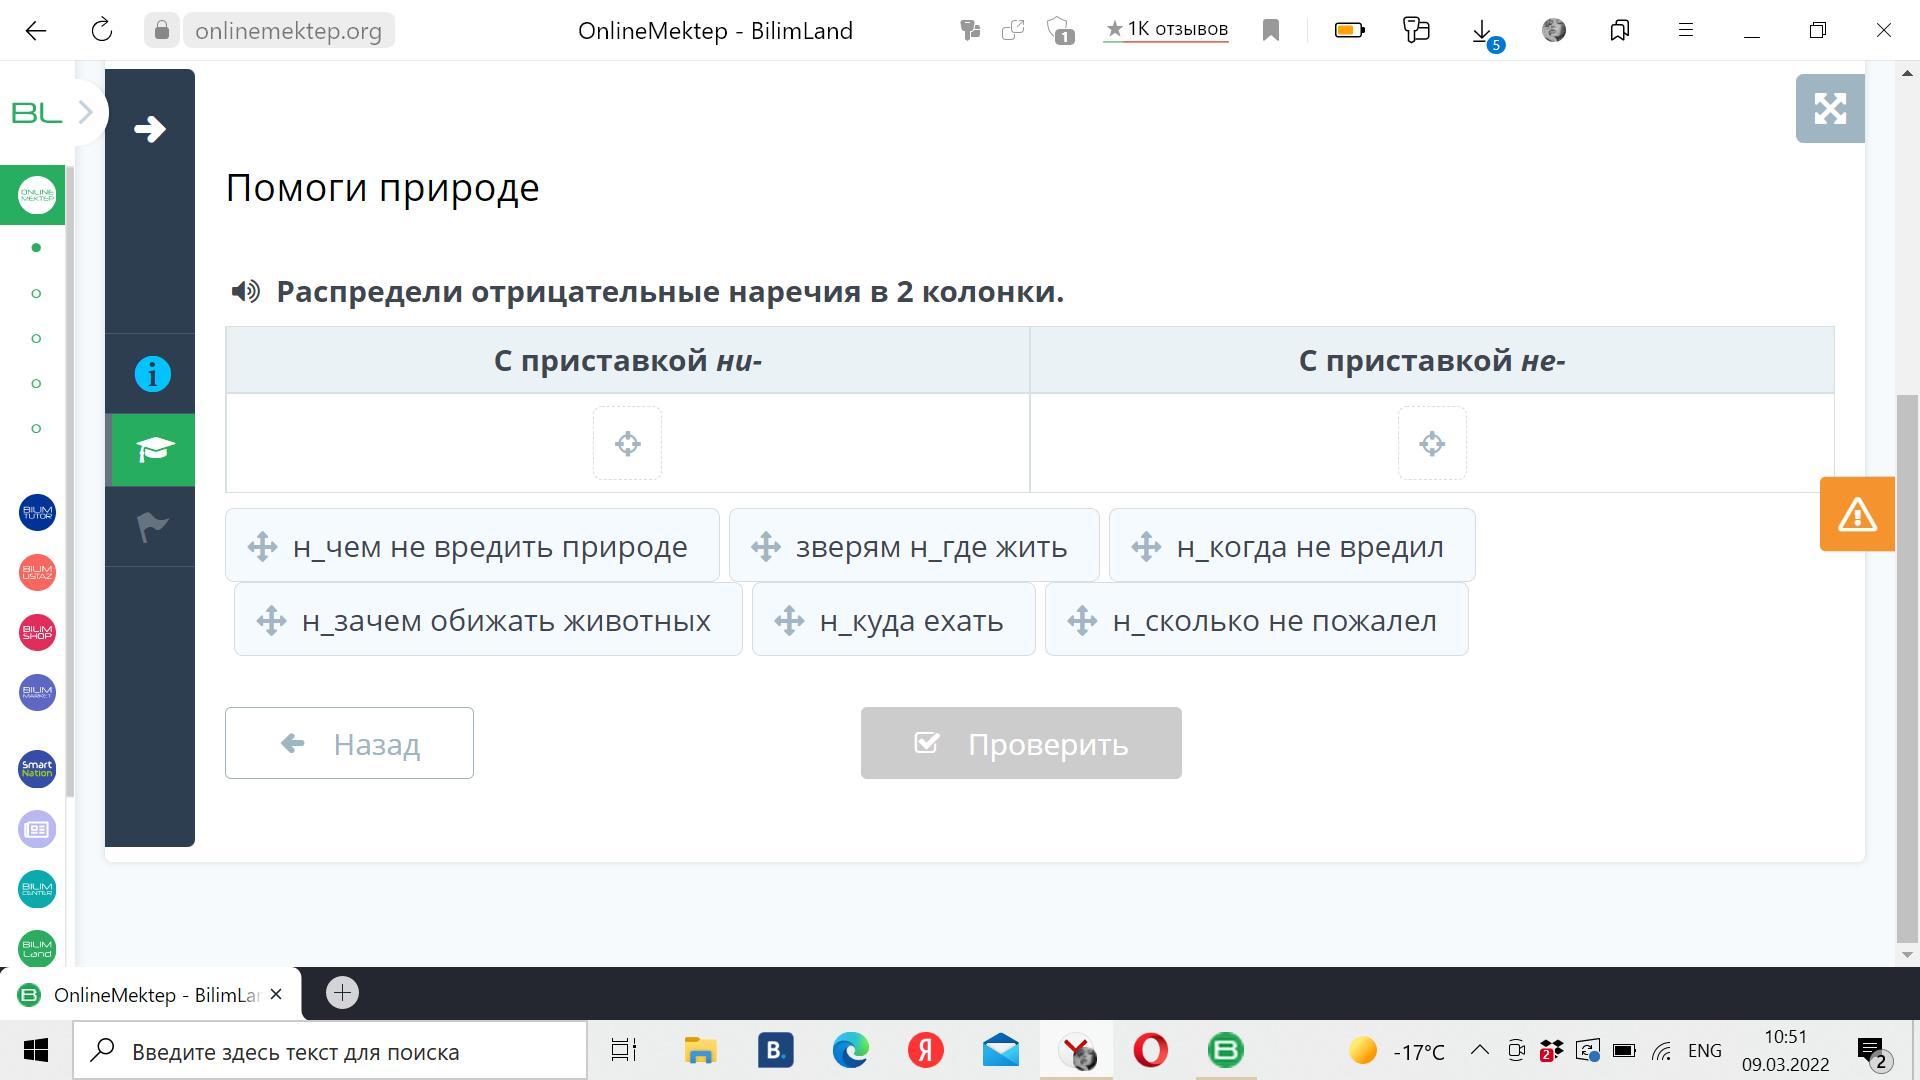The width and height of the screenshot is (1920, 1080).
Task: Toggle fullscreen with the expand arrows icon
Action: [1830, 108]
